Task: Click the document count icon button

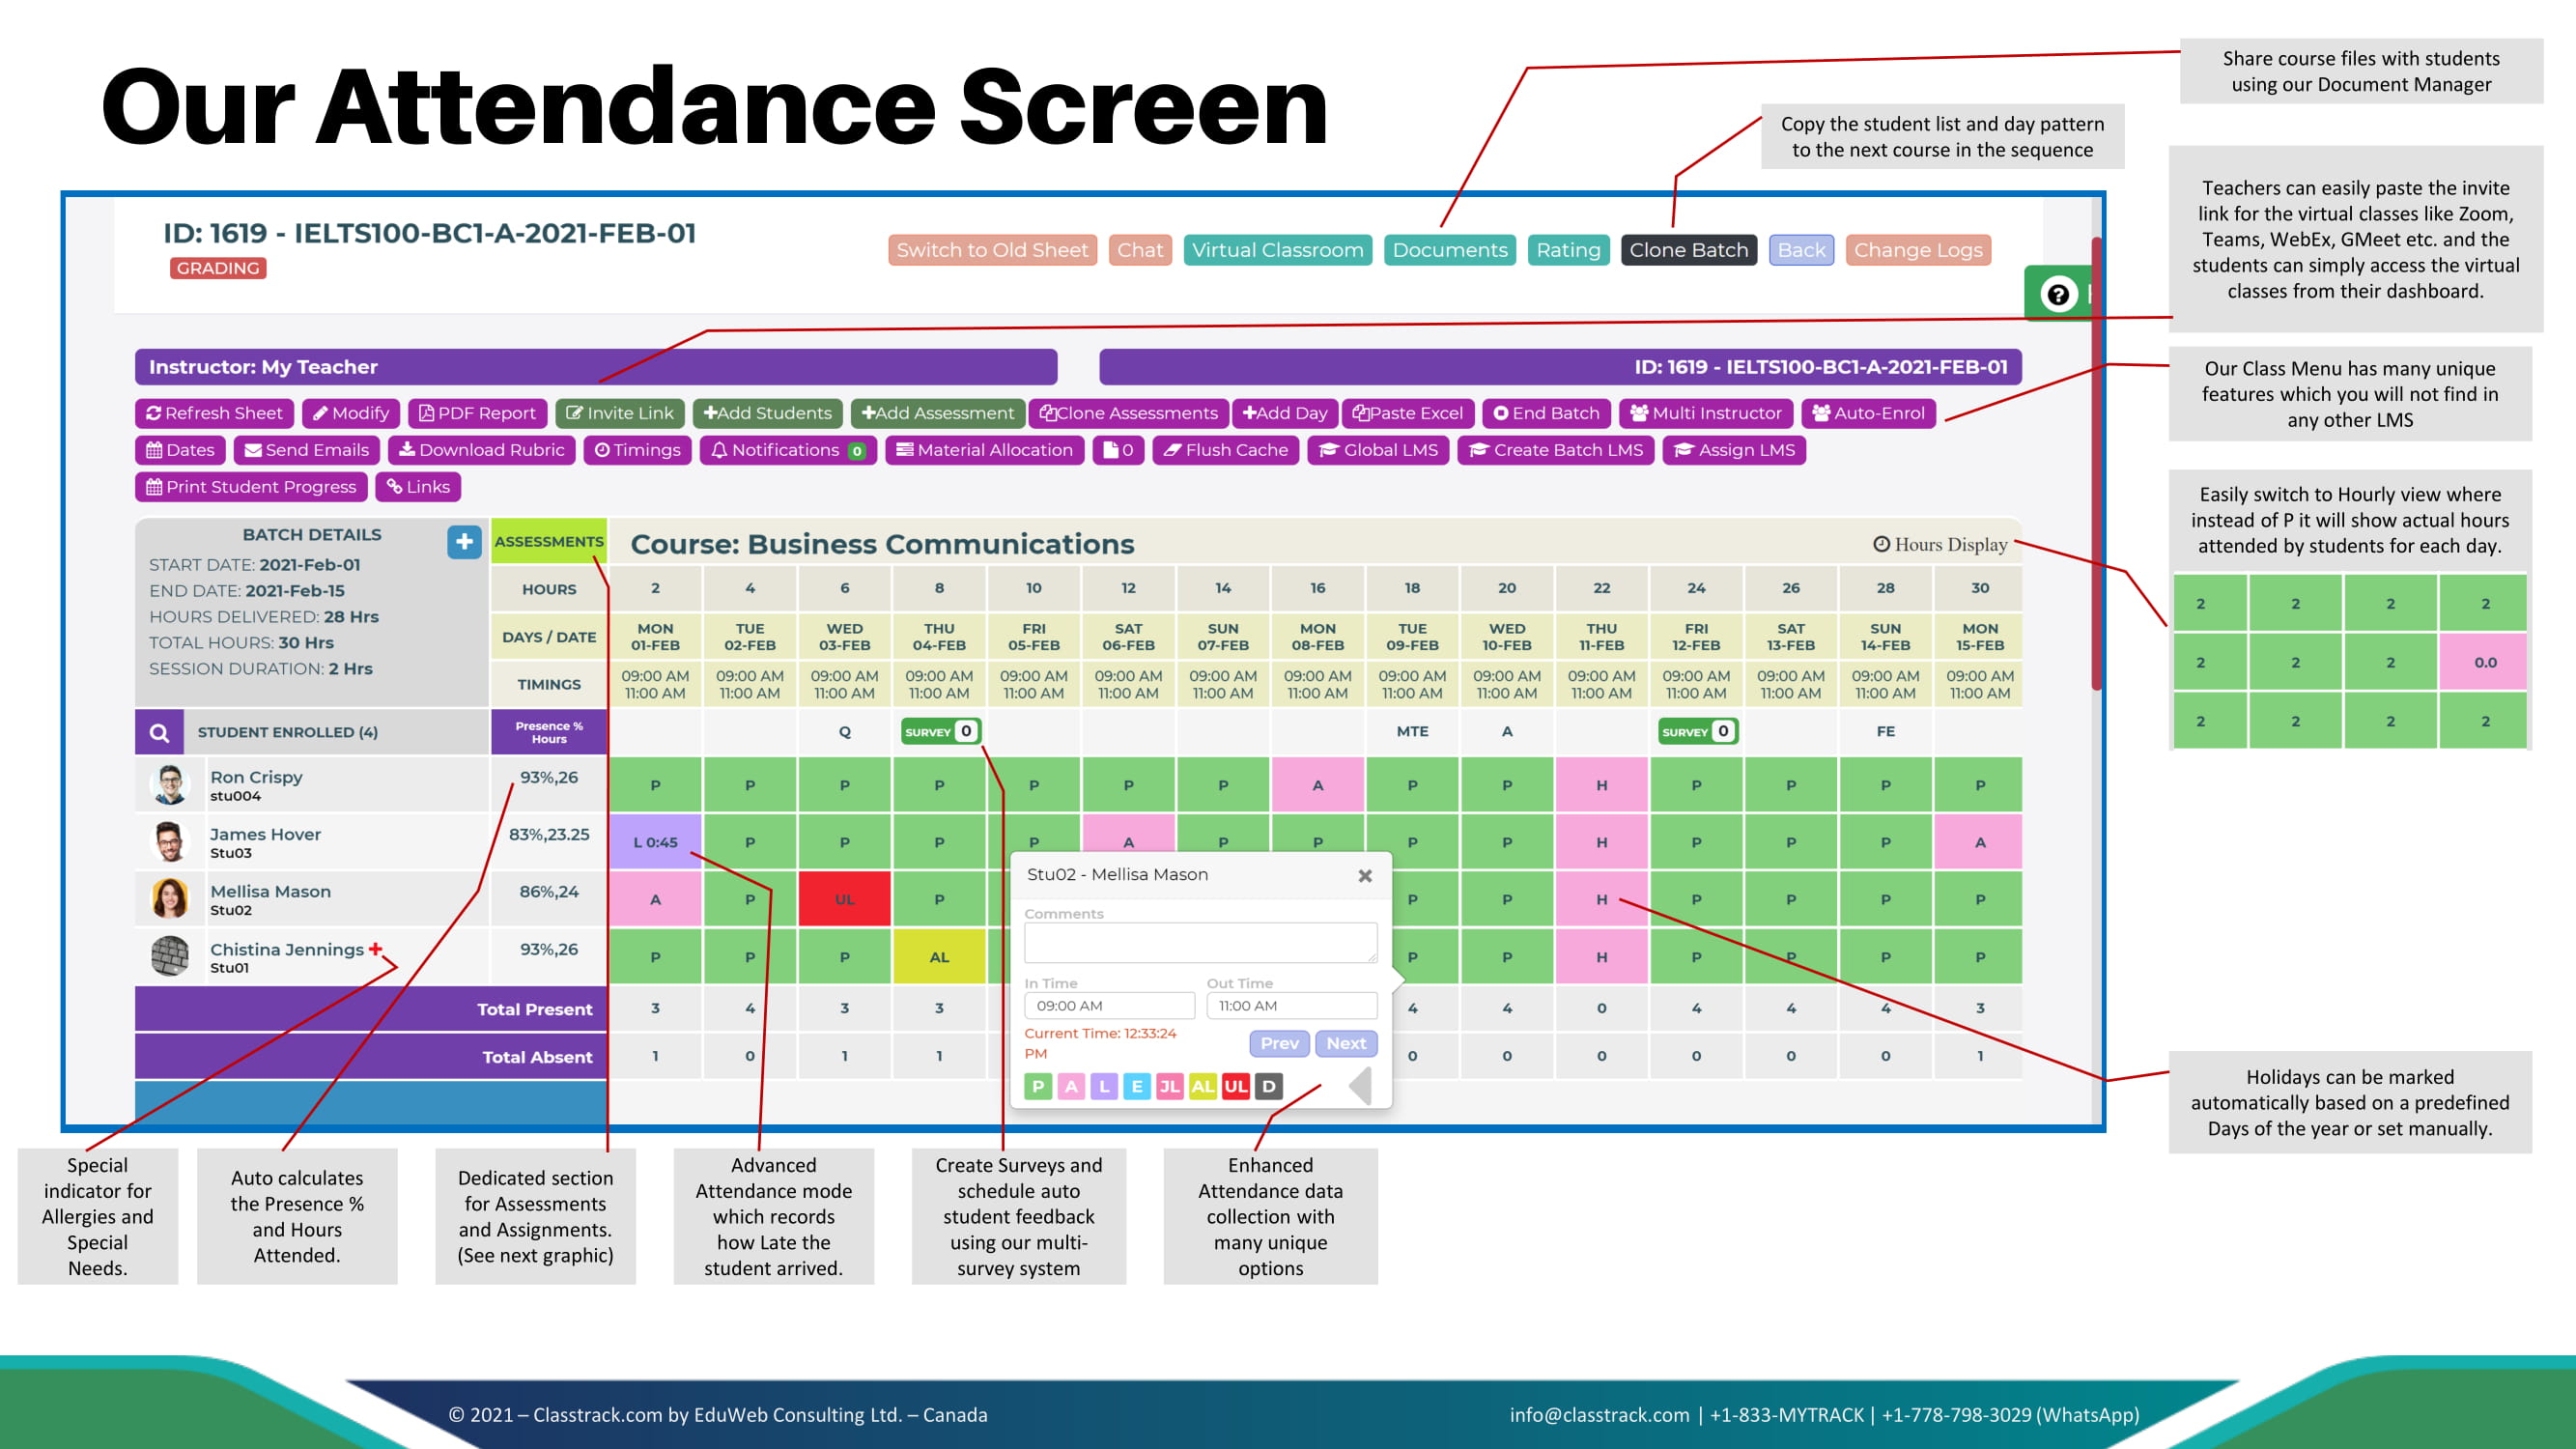Action: tap(1118, 450)
